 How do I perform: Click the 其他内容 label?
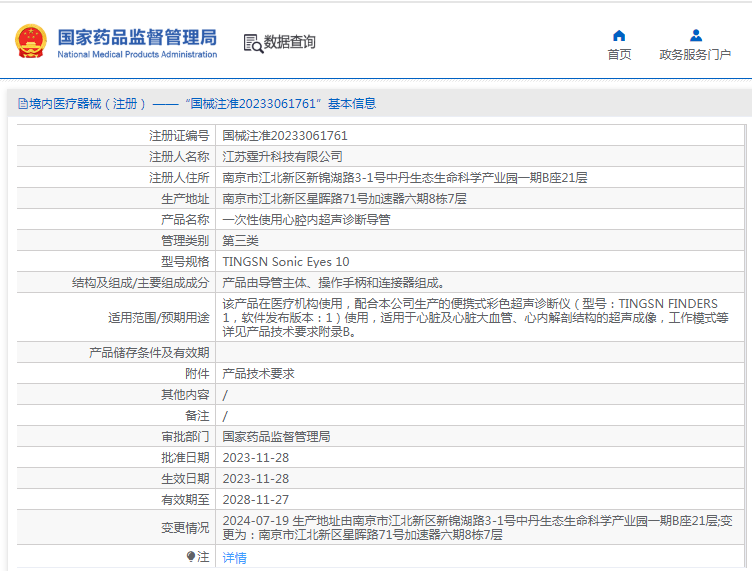tap(185, 395)
